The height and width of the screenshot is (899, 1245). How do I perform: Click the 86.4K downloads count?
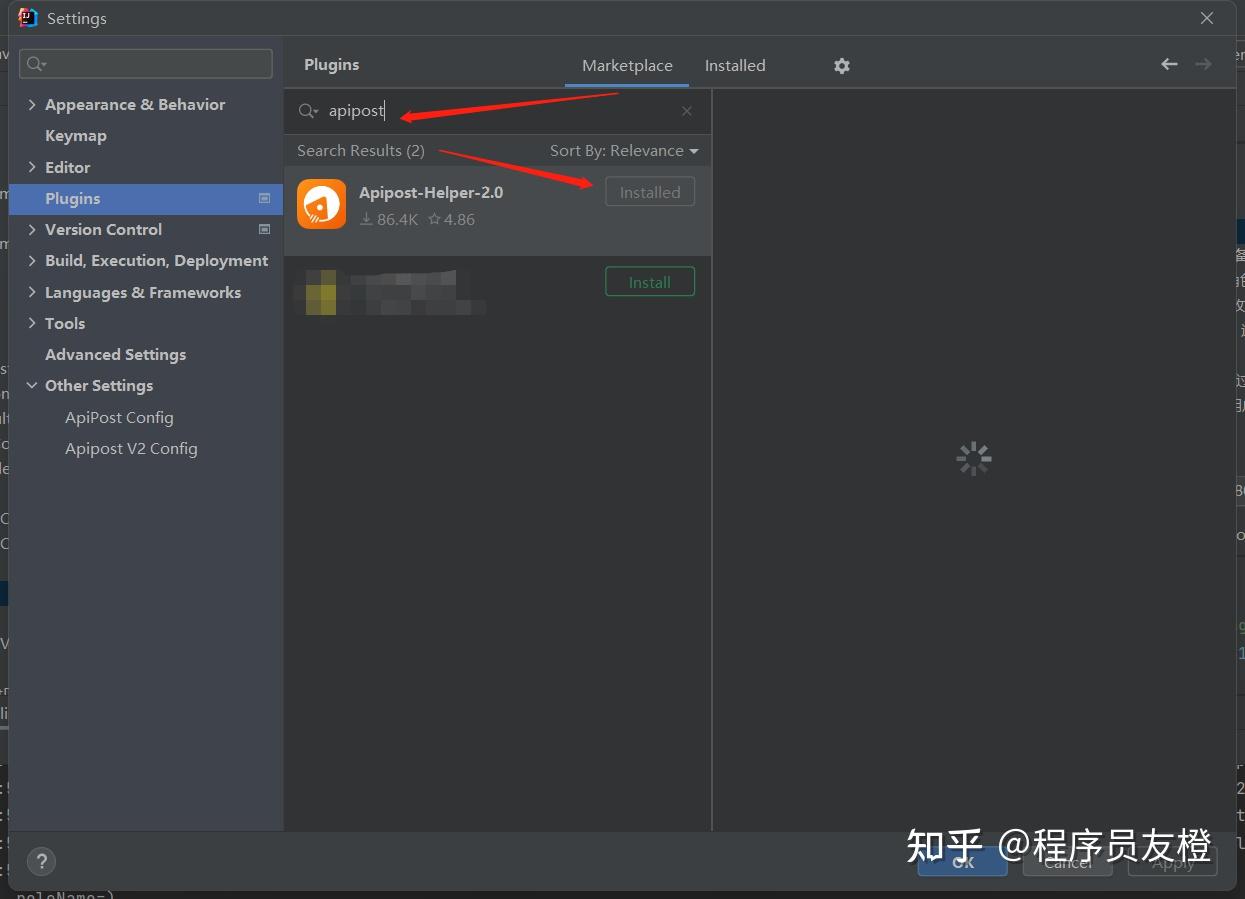389,220
